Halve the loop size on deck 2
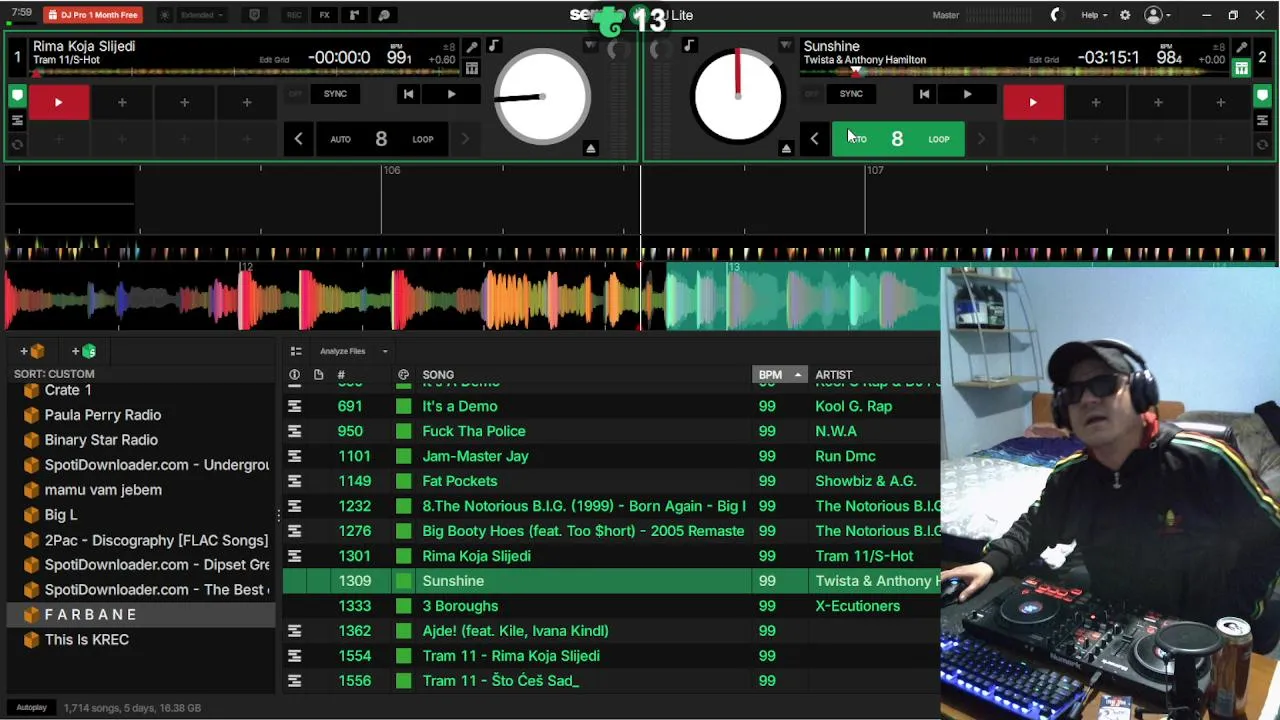The image size is (1280, 720). 814,139
